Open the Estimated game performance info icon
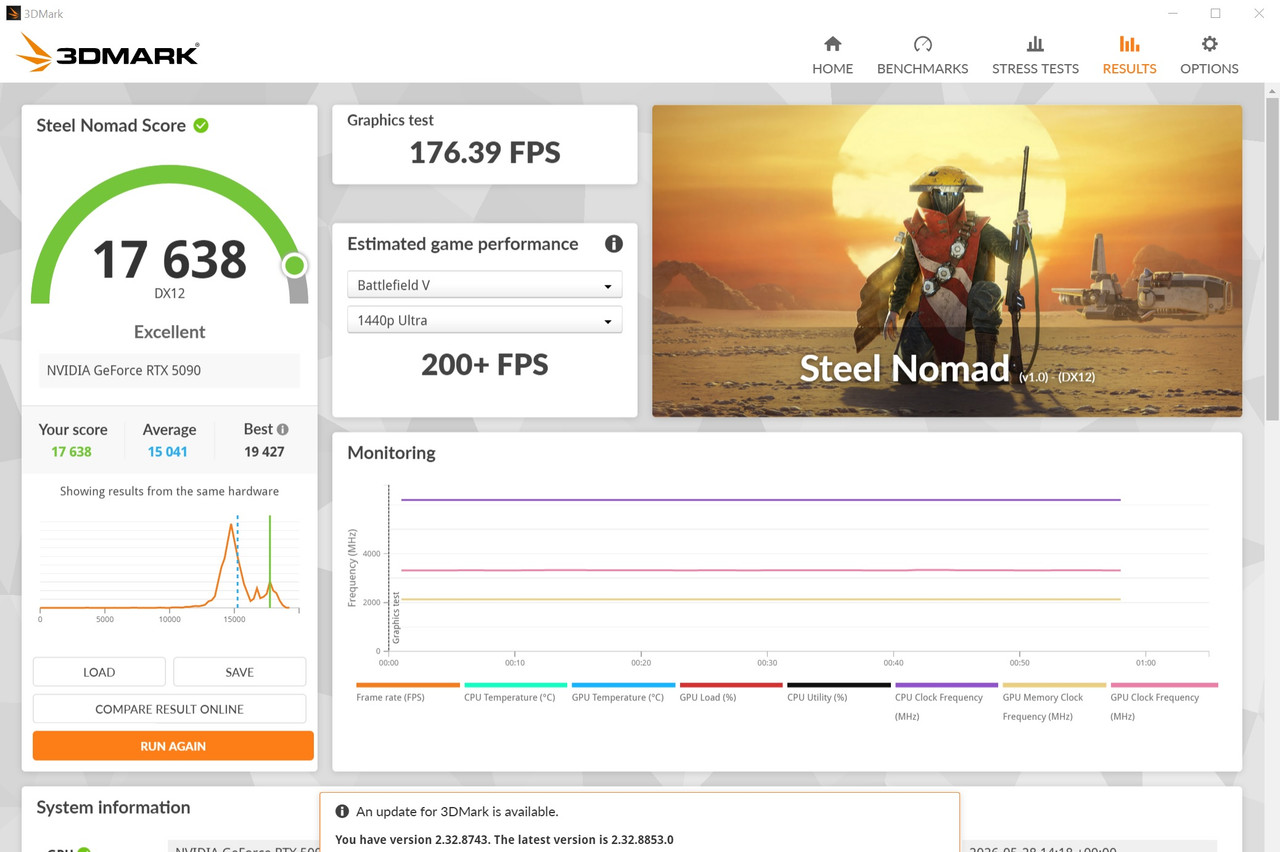Image resolution: width=1280 pixels, height=852 pixels. 614,244
